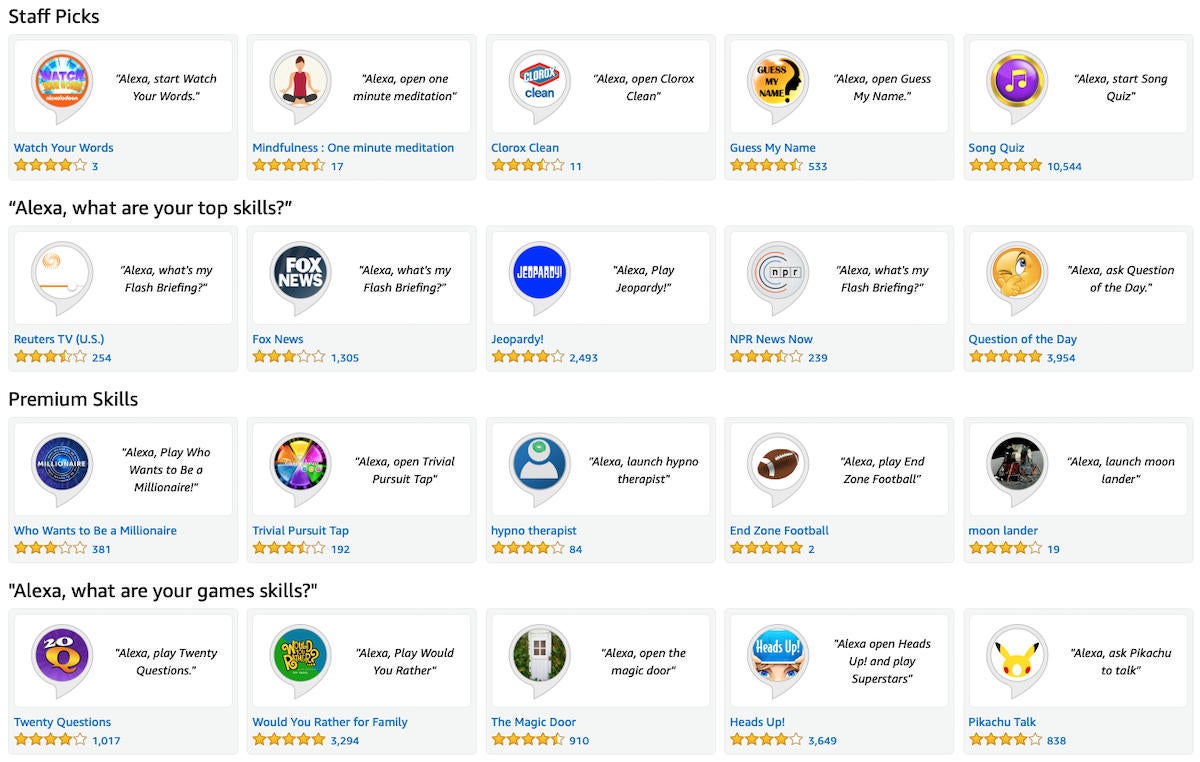Click the hypno therapist title link
This screenshot has height=762, width=1200.
click(x=534, y=531)
